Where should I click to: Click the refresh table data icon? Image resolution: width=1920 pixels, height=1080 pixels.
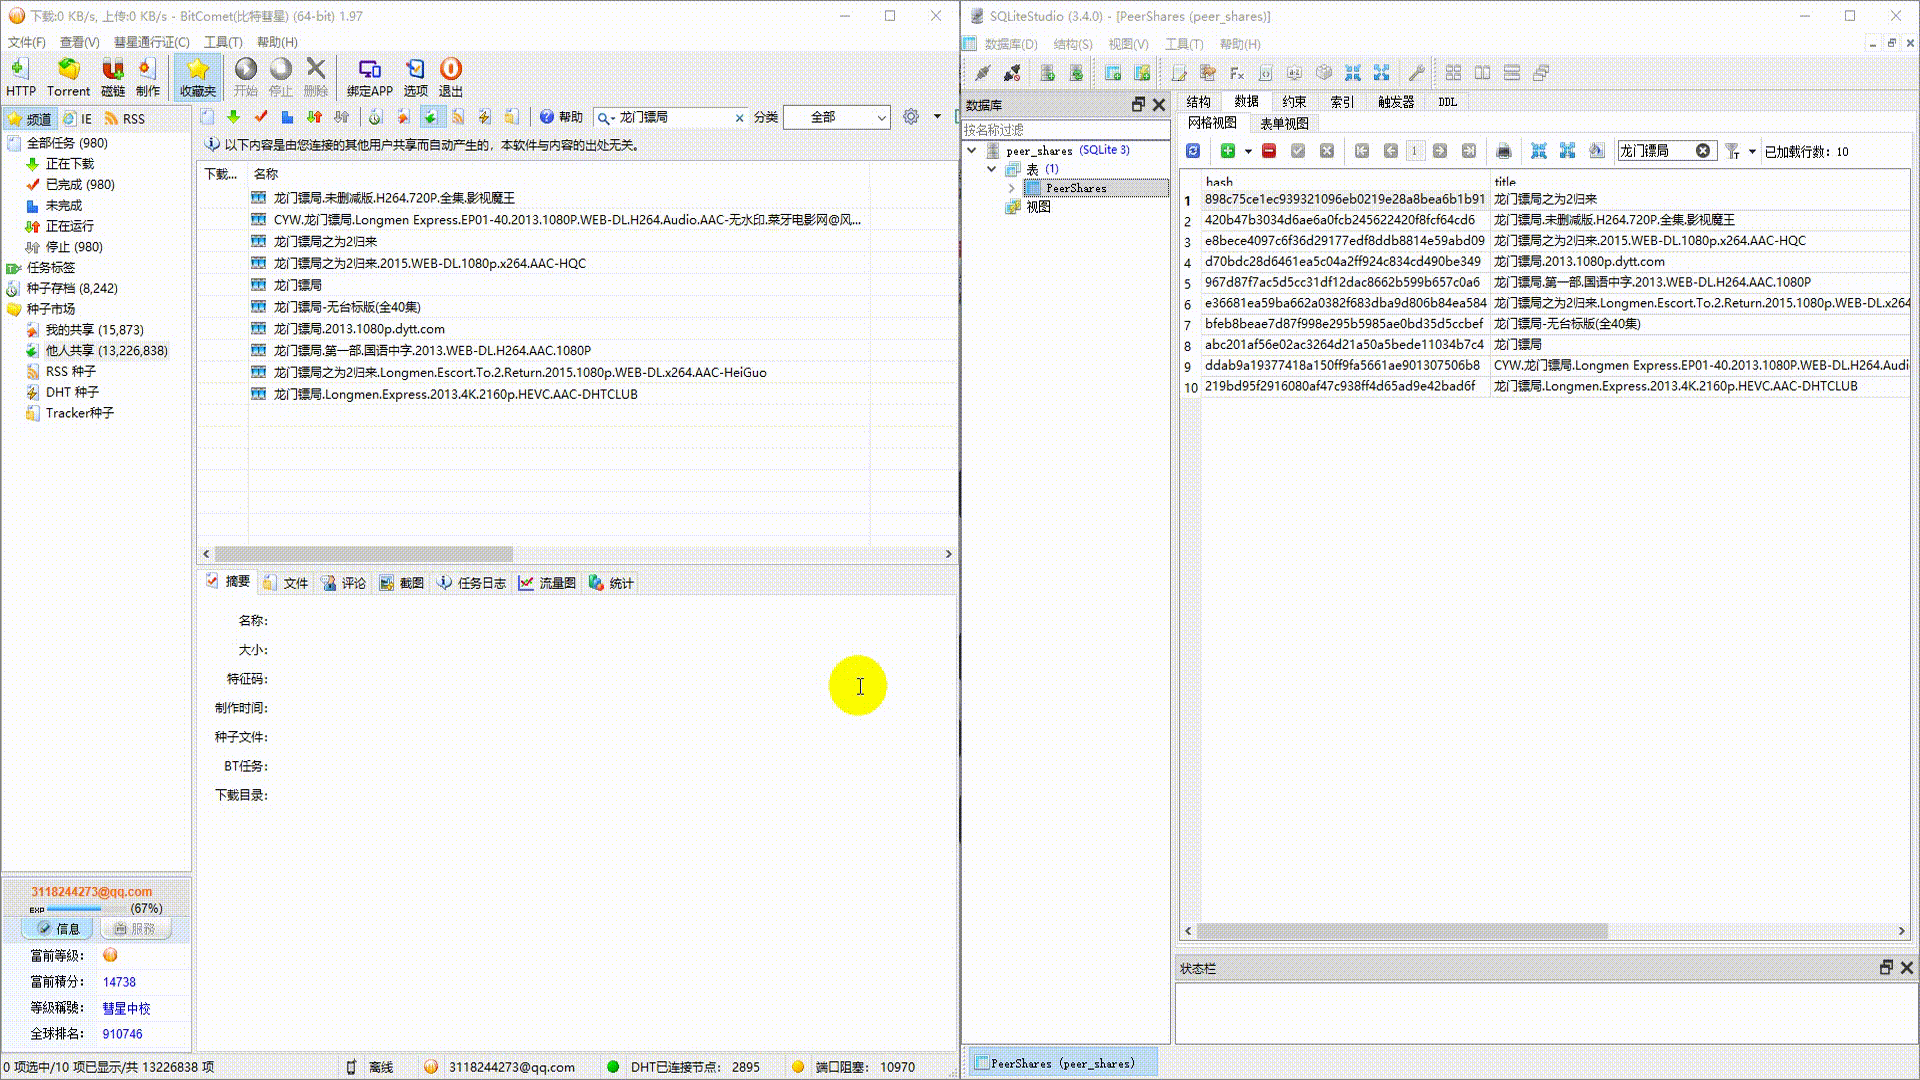[x=1193, y=151]
